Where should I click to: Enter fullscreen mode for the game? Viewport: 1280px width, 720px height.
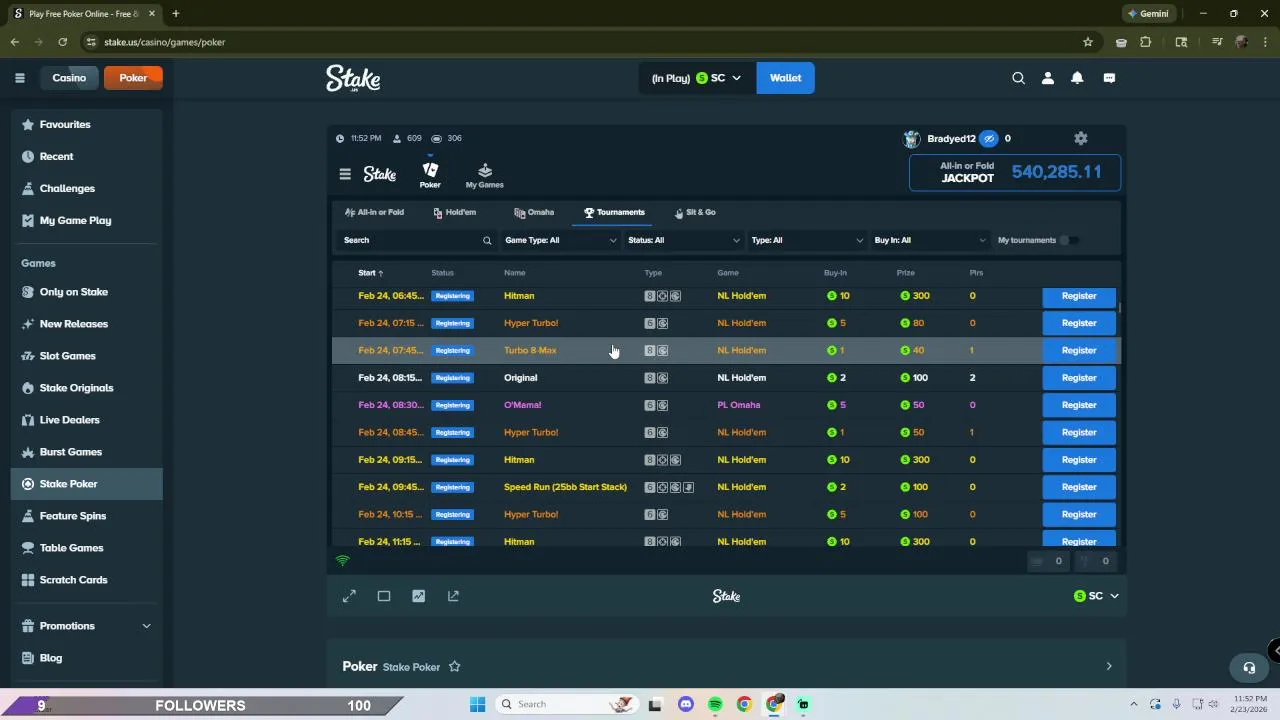coord(349,596)
